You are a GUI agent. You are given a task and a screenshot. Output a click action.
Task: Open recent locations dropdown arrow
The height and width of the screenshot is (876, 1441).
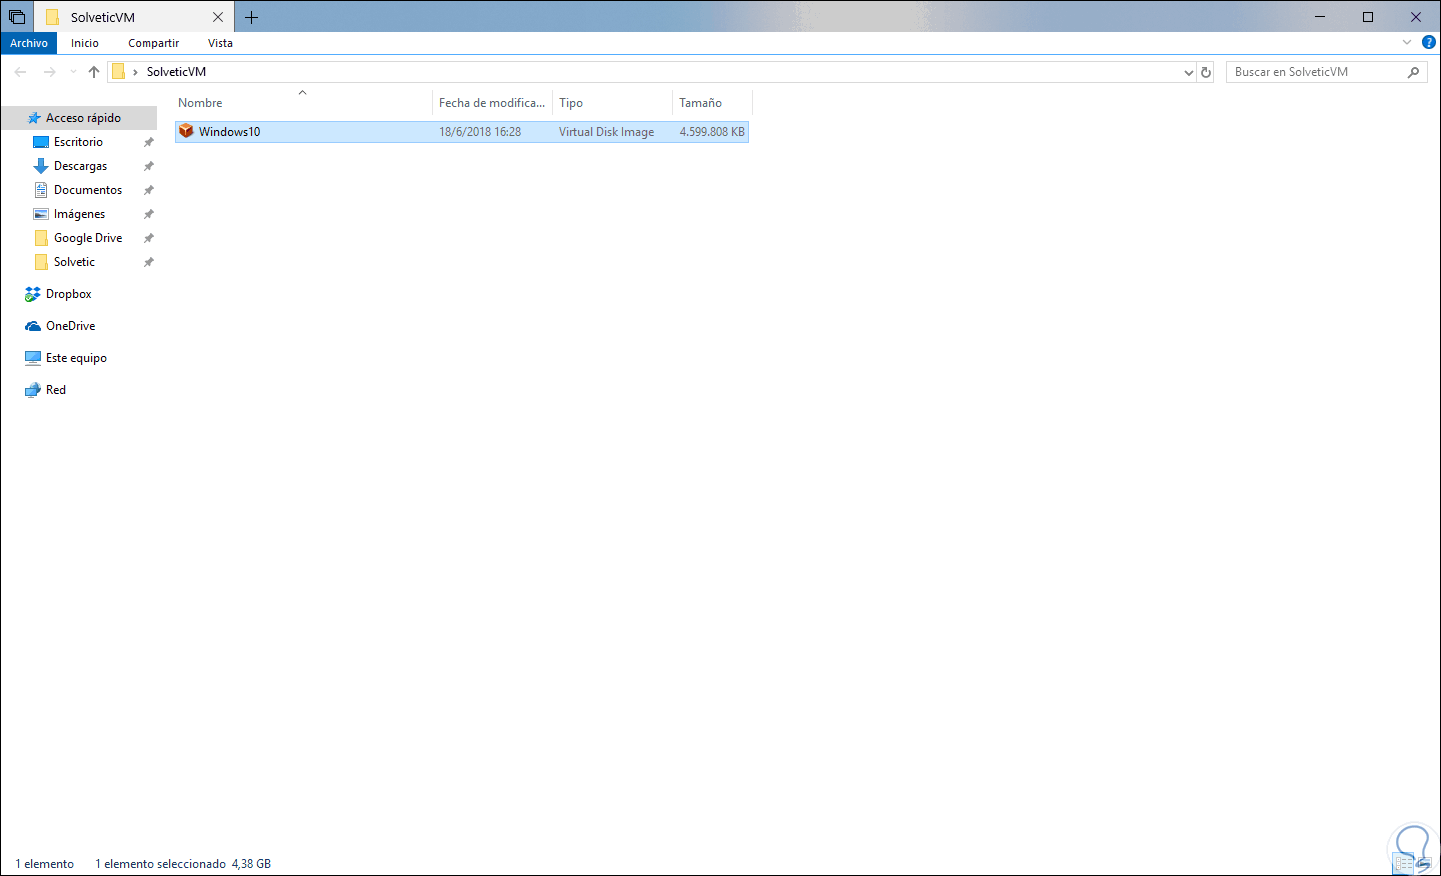73,72
